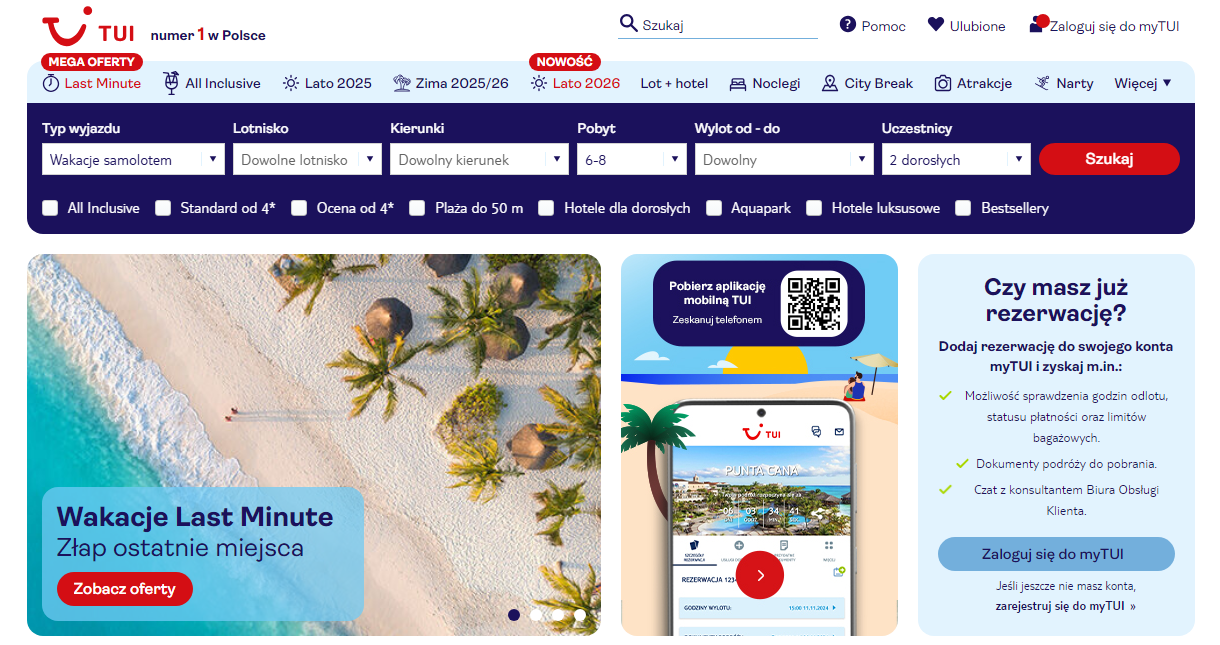Click the Pobierz aplikację mobilną TUI text
The image size is (1220, 645).
tap(716, 292)
